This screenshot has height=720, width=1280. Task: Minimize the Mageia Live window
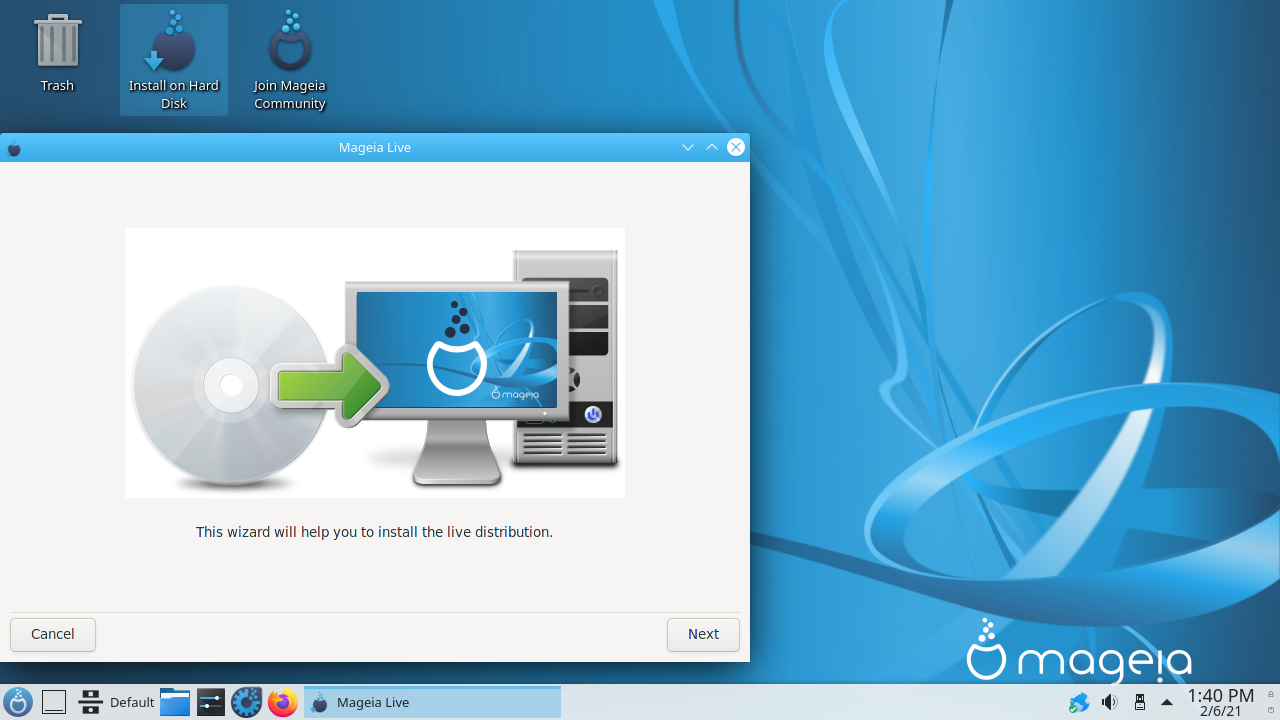688,147
